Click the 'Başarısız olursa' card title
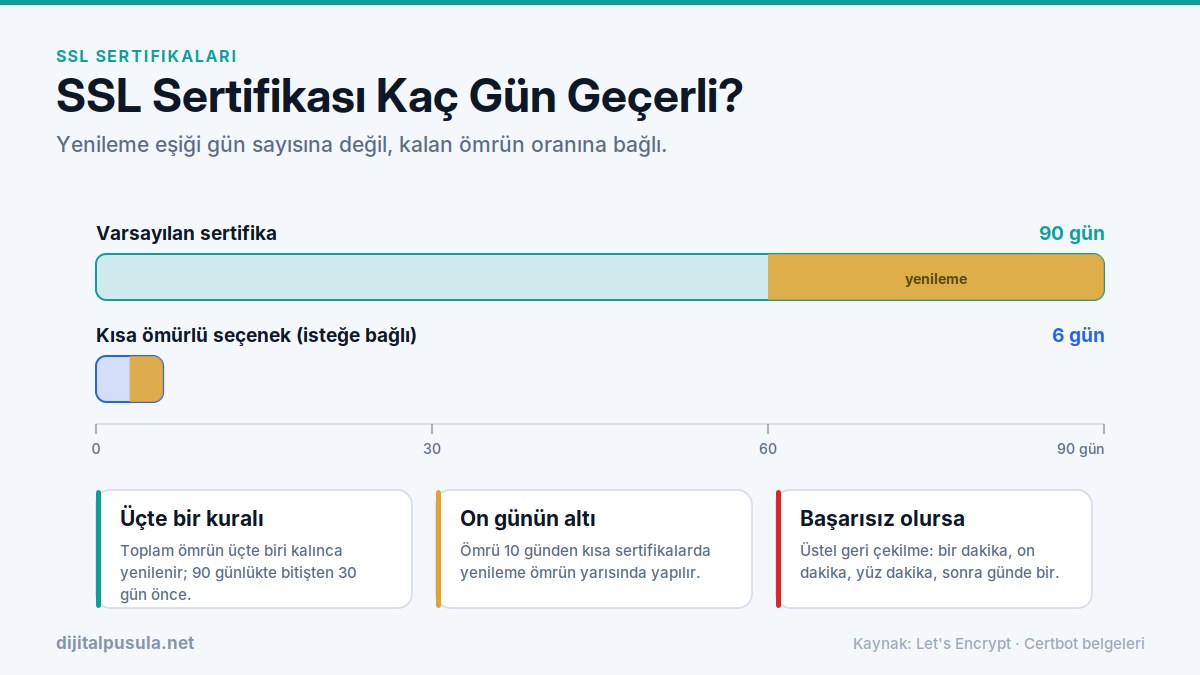This screenshot has height=675, width=1200. pyautogui.click(x=882, y=519)
